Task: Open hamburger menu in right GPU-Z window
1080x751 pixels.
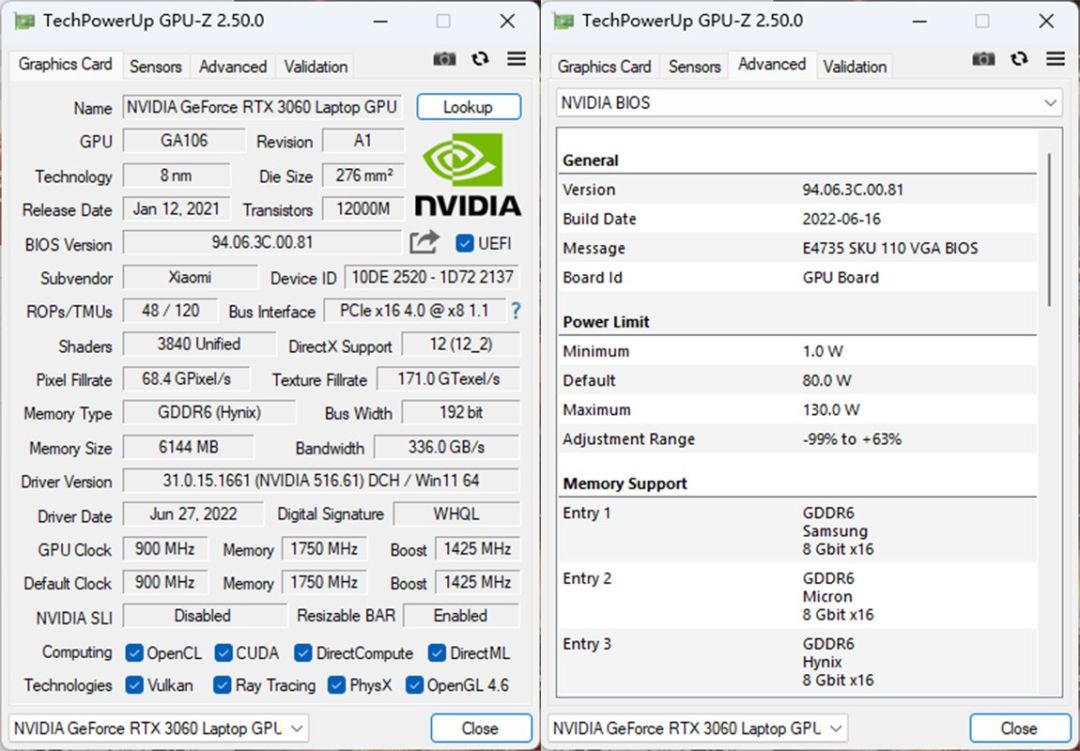Action: (1055, 59)
